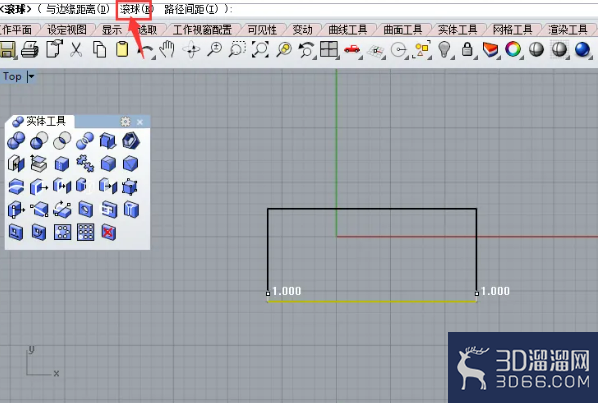Click the highlighted yellow bottom edge
The width and height of the screenshot is (598, 403).
coord(372,301)
